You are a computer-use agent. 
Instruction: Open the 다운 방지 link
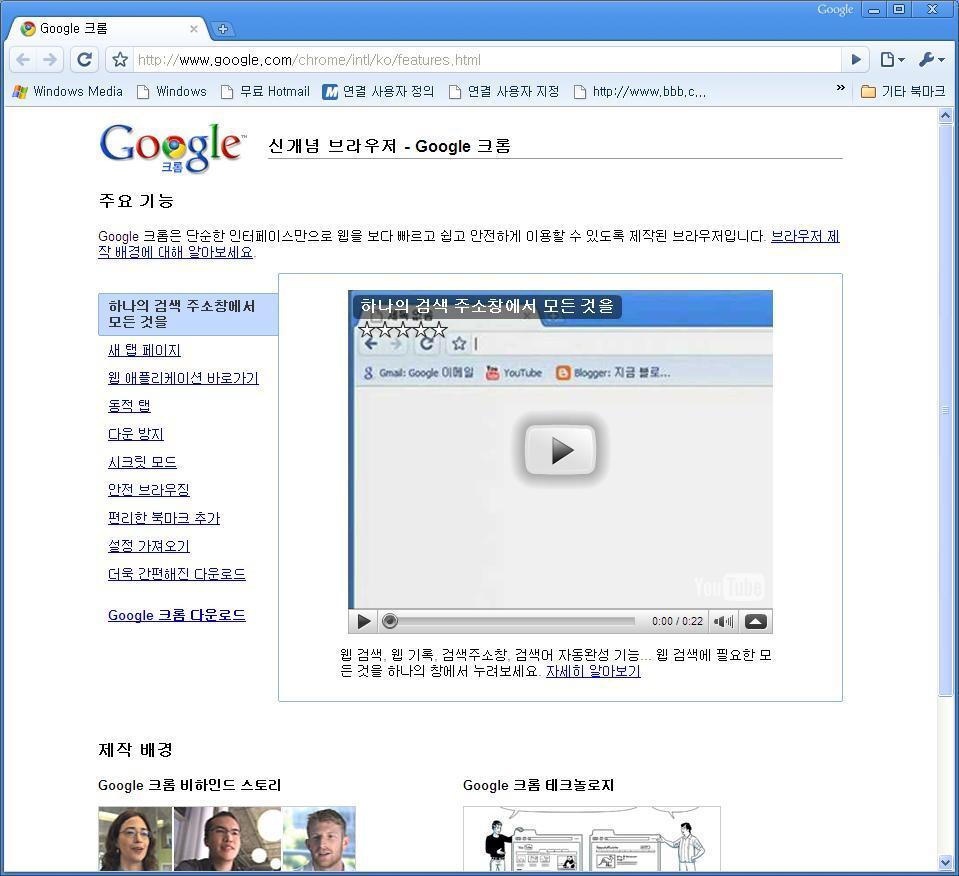click(x=136, y=434)
